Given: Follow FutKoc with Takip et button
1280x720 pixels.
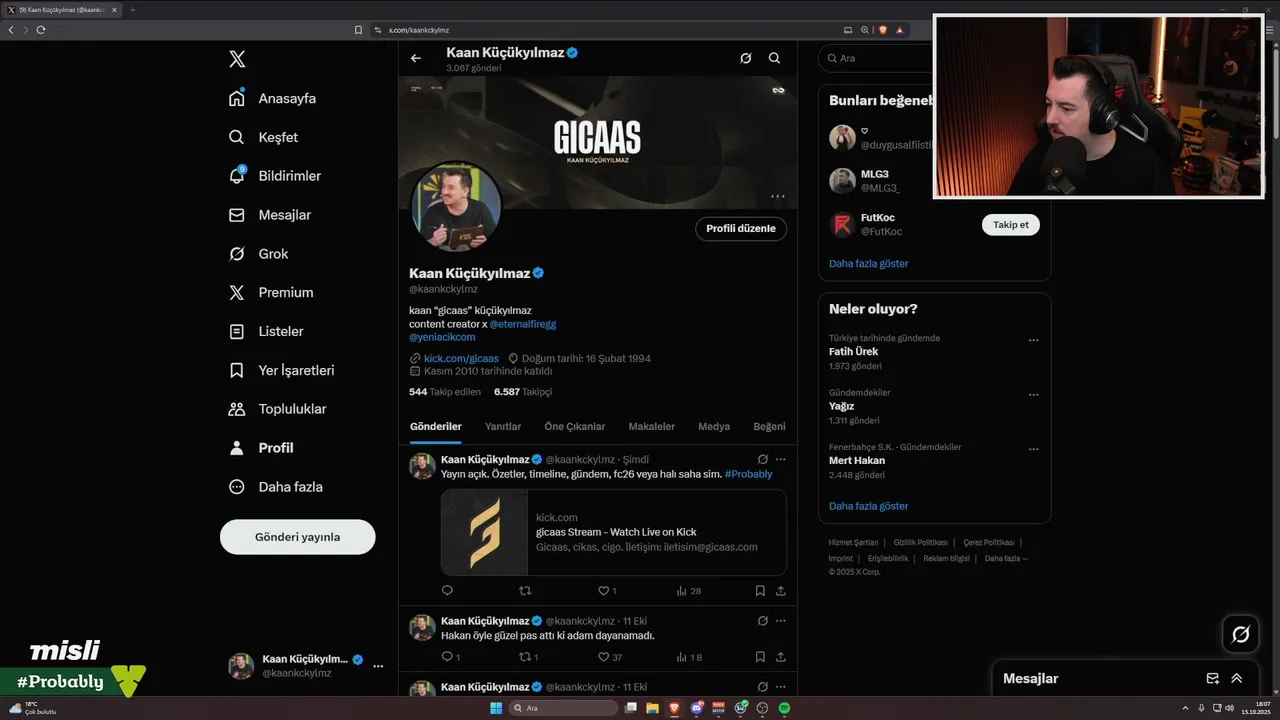Looking at the screenshot, I should coord(1011,225).
